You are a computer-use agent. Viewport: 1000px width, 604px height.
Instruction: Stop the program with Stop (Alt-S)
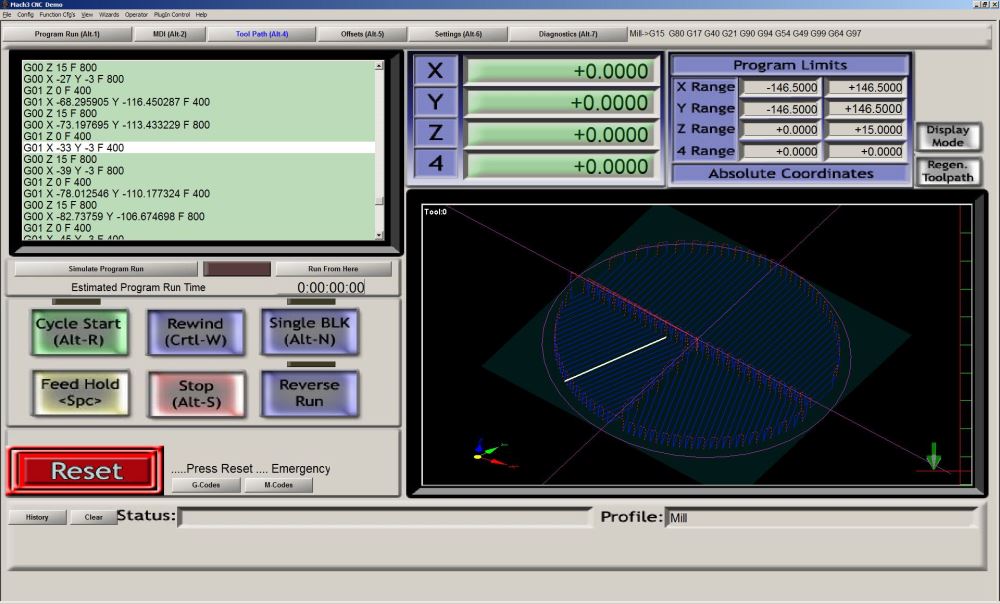click(x=196, y=394)
